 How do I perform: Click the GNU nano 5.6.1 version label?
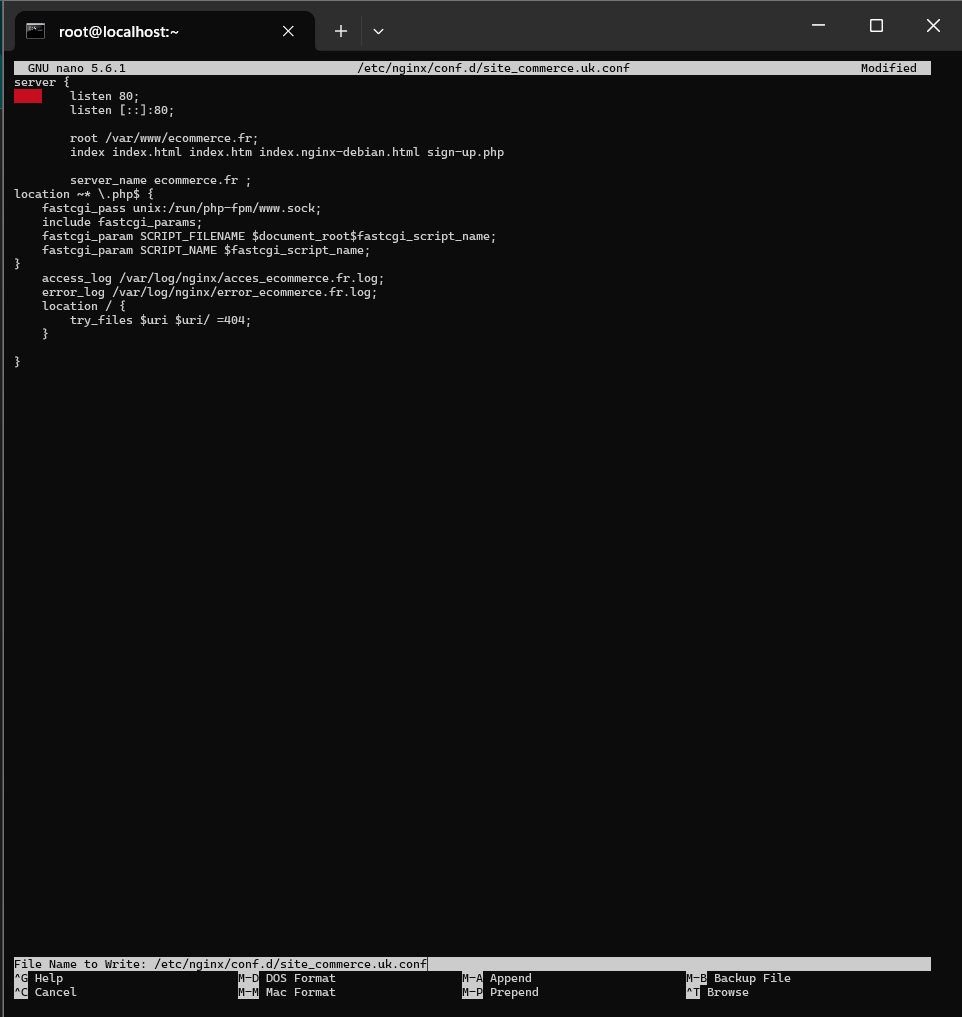click(77, 68)
